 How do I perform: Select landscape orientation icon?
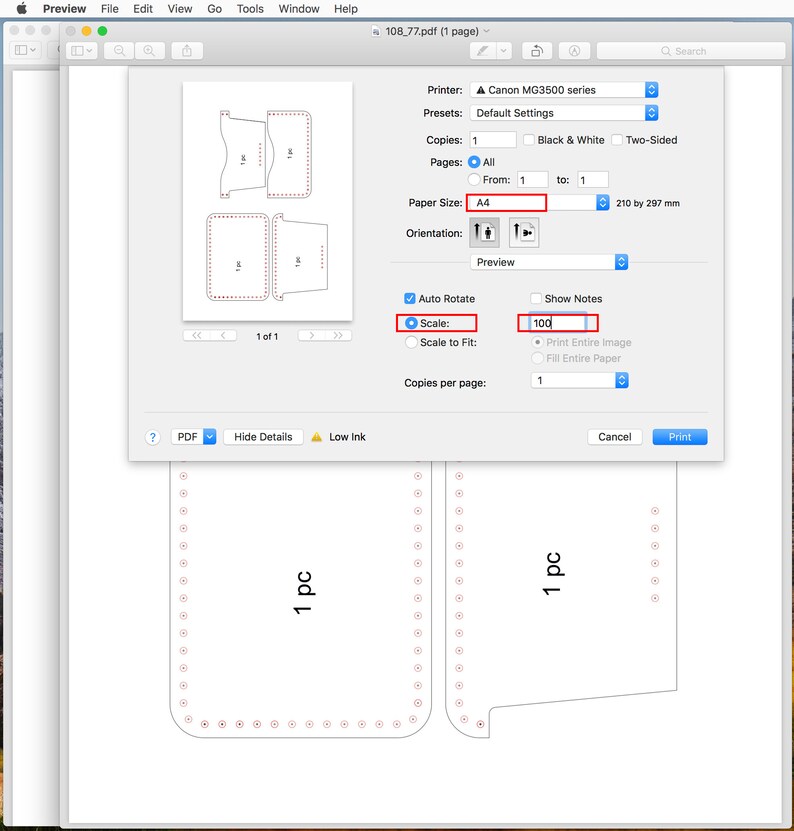(524, 233)
